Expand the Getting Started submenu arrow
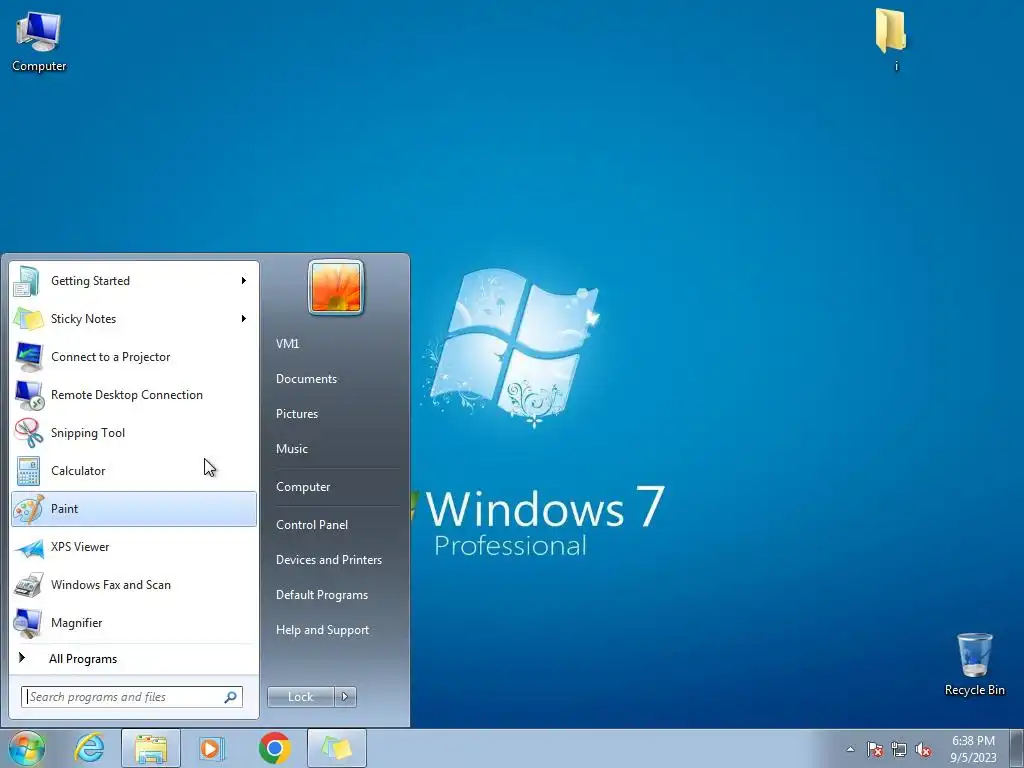 coord(244,281)
